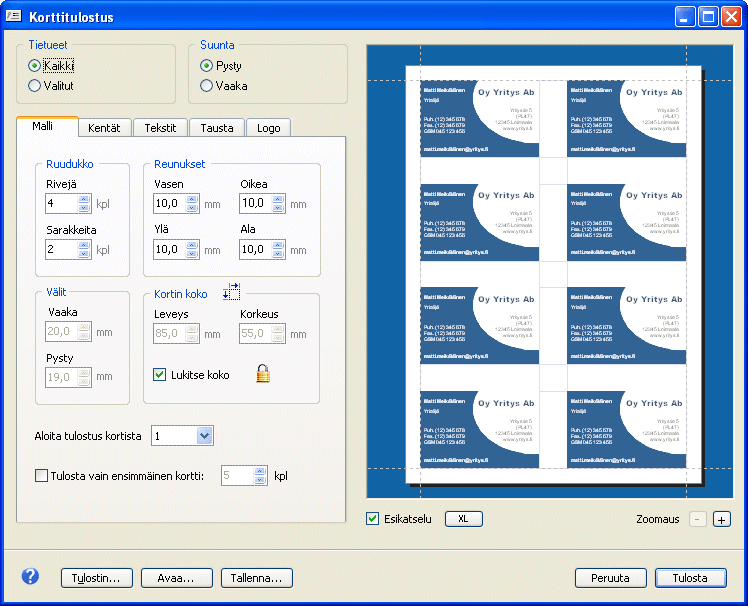Uncheck the Lukitse koko checkbox
This screenshot has width=748, height=606.
point(159,375)
